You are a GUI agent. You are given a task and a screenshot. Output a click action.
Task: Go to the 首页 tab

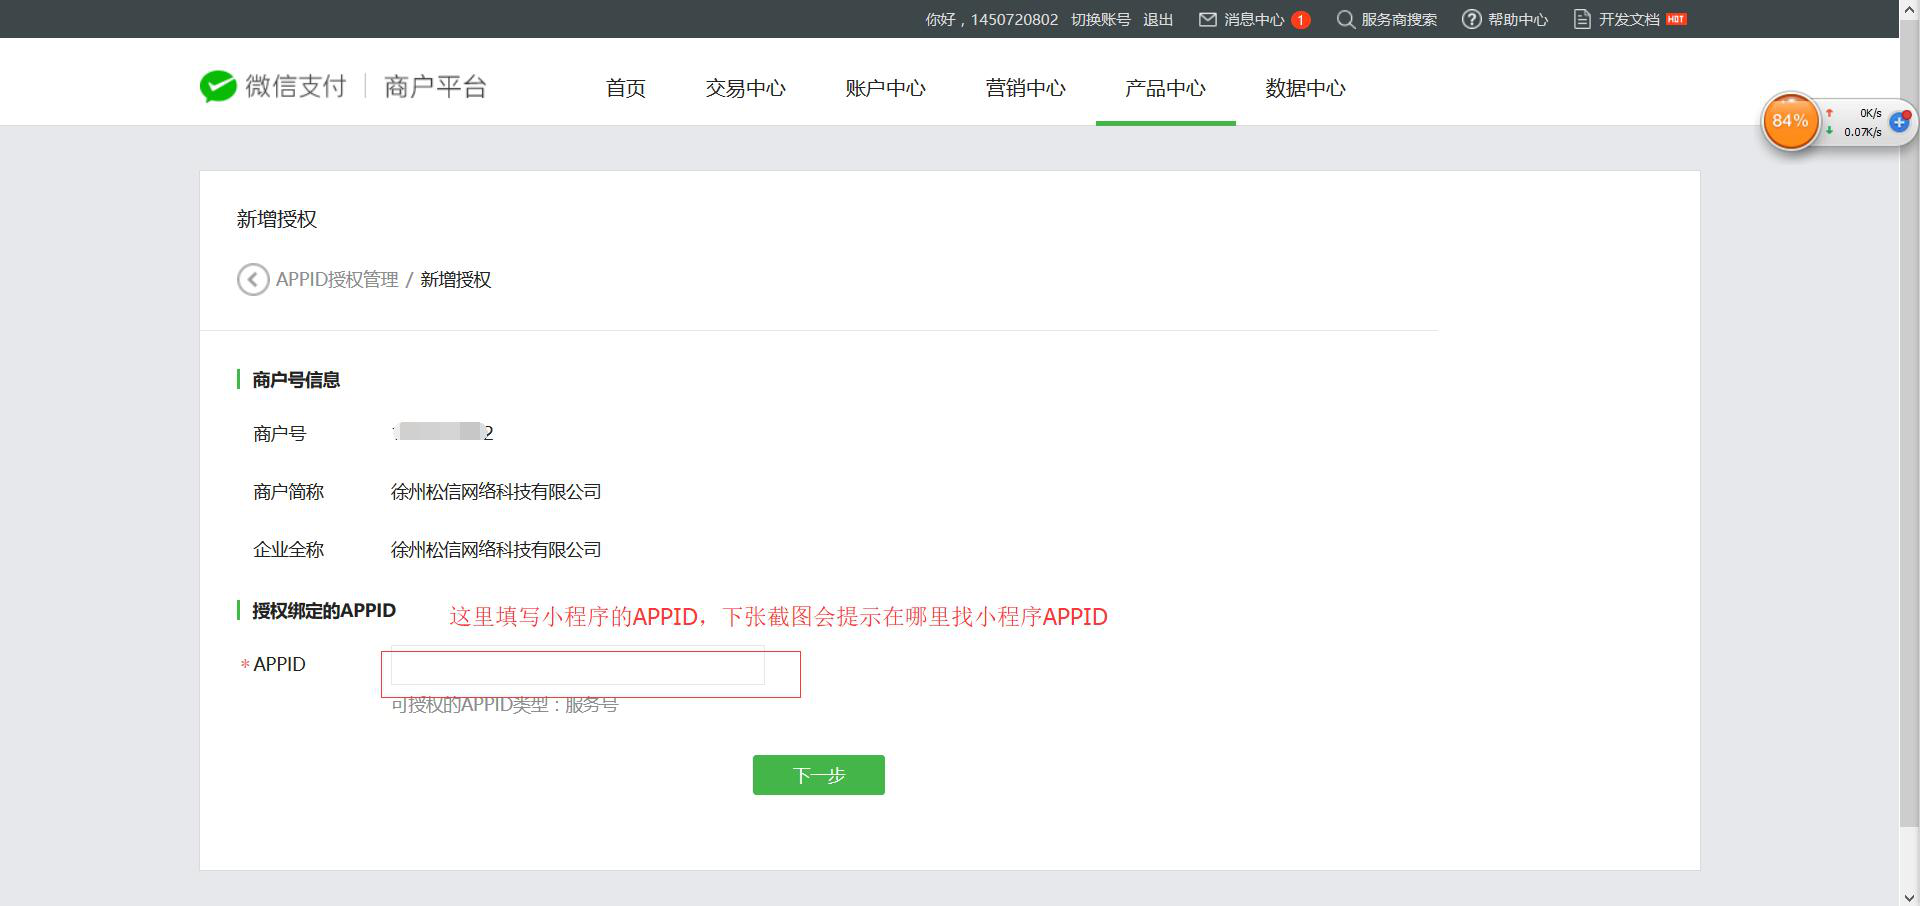click(626, 88)
